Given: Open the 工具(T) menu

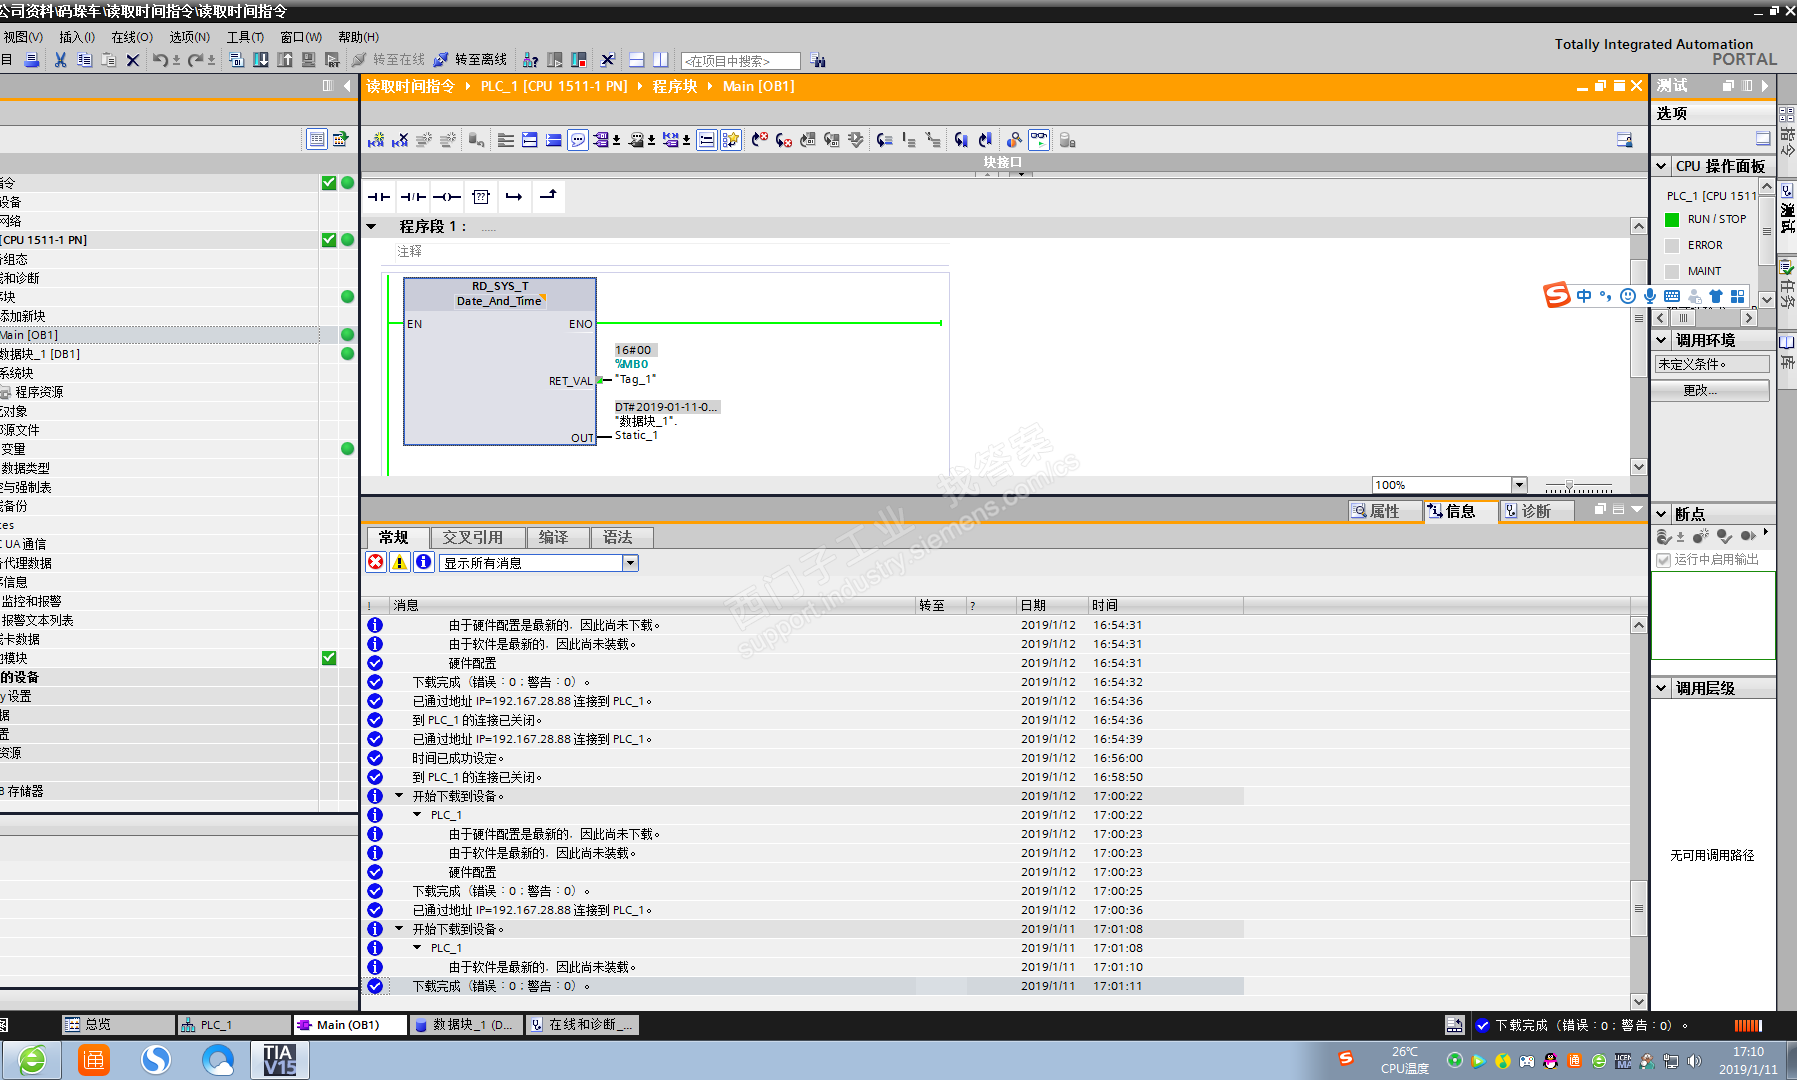Looking at the screenshot, I should tap(245, 37).
